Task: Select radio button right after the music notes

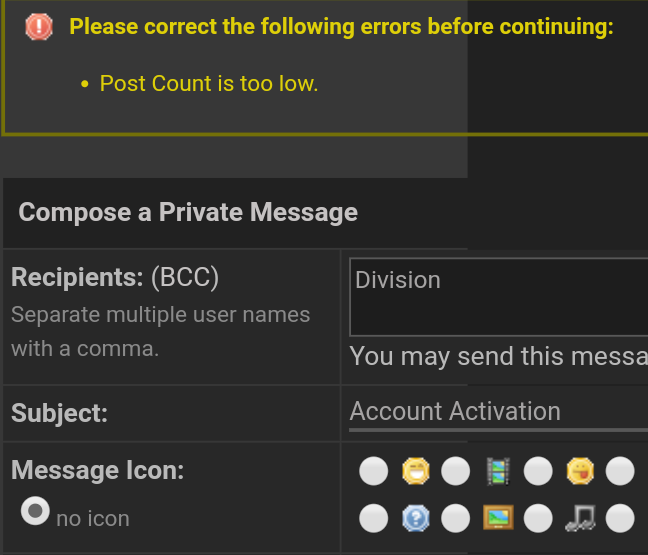Action: click(x=620, y=518)
